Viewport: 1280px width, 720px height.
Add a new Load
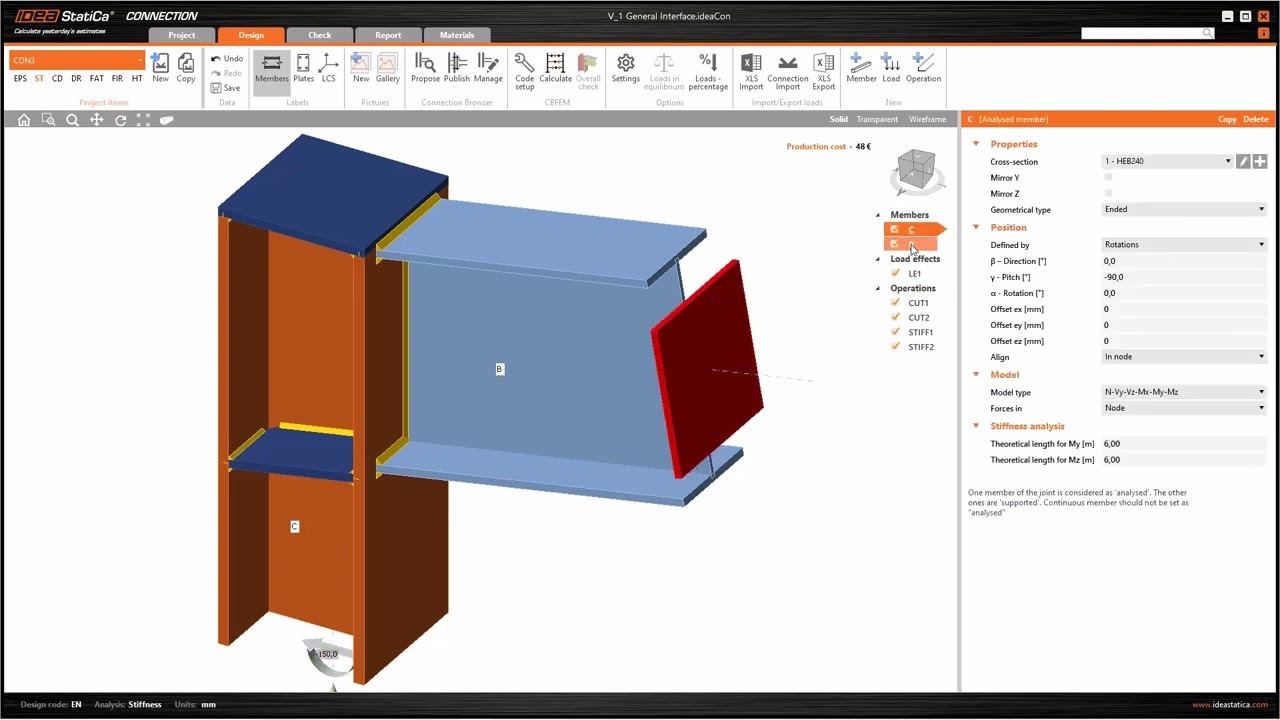pyautogui.click(x=891, y=68)
